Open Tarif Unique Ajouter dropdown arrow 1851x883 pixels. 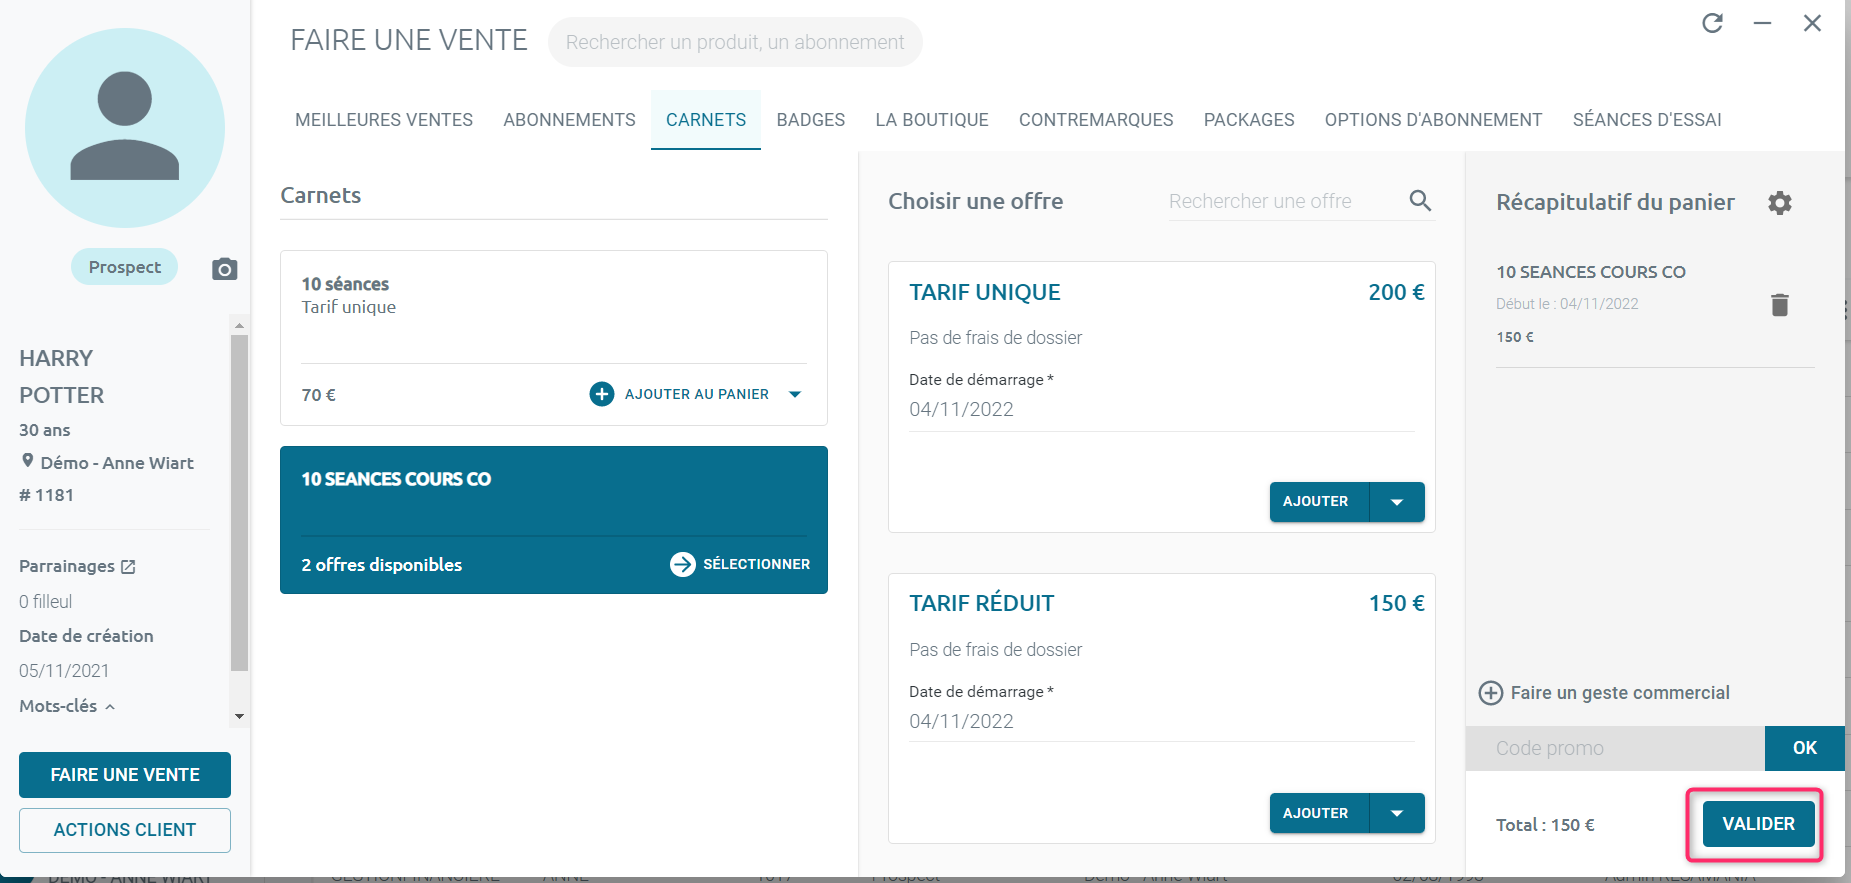point(1397,502)
